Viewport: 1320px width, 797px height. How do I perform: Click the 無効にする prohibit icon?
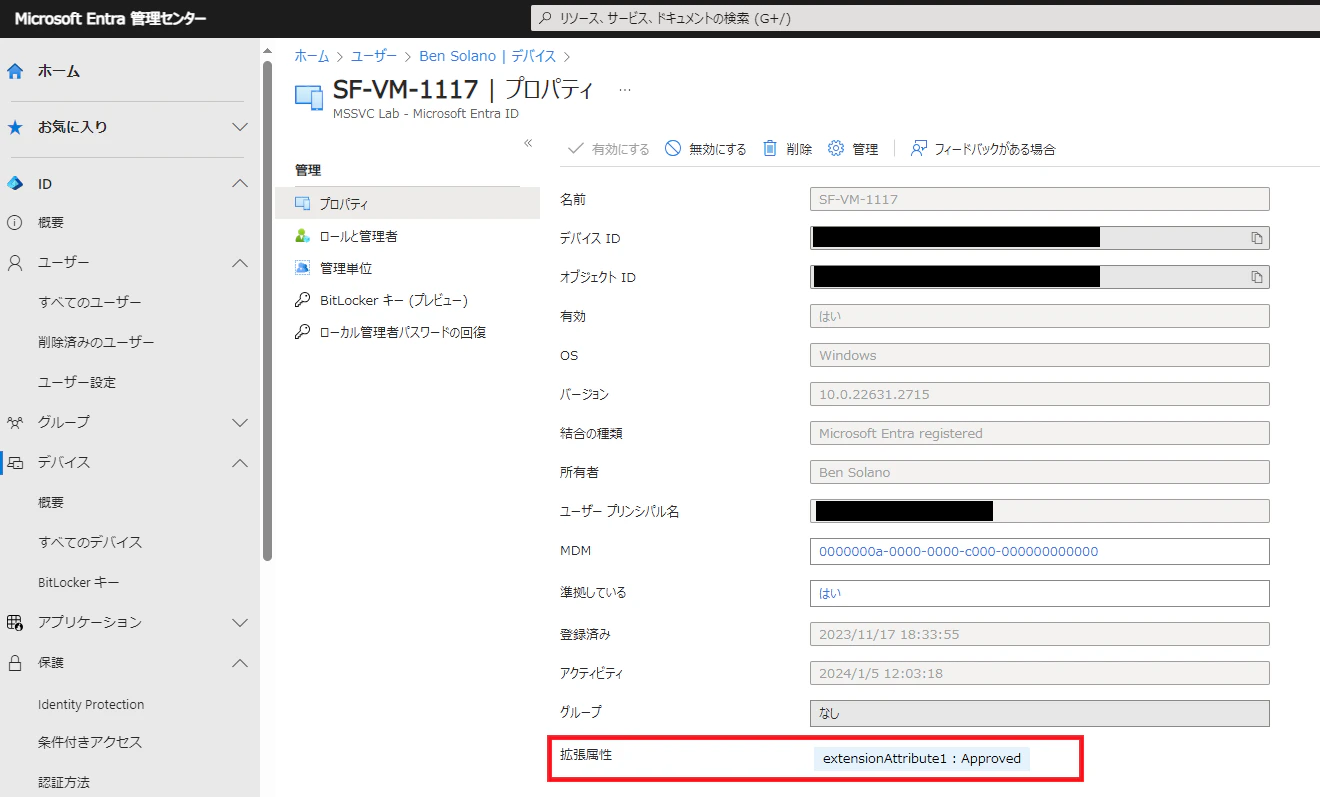coord(673,149)
